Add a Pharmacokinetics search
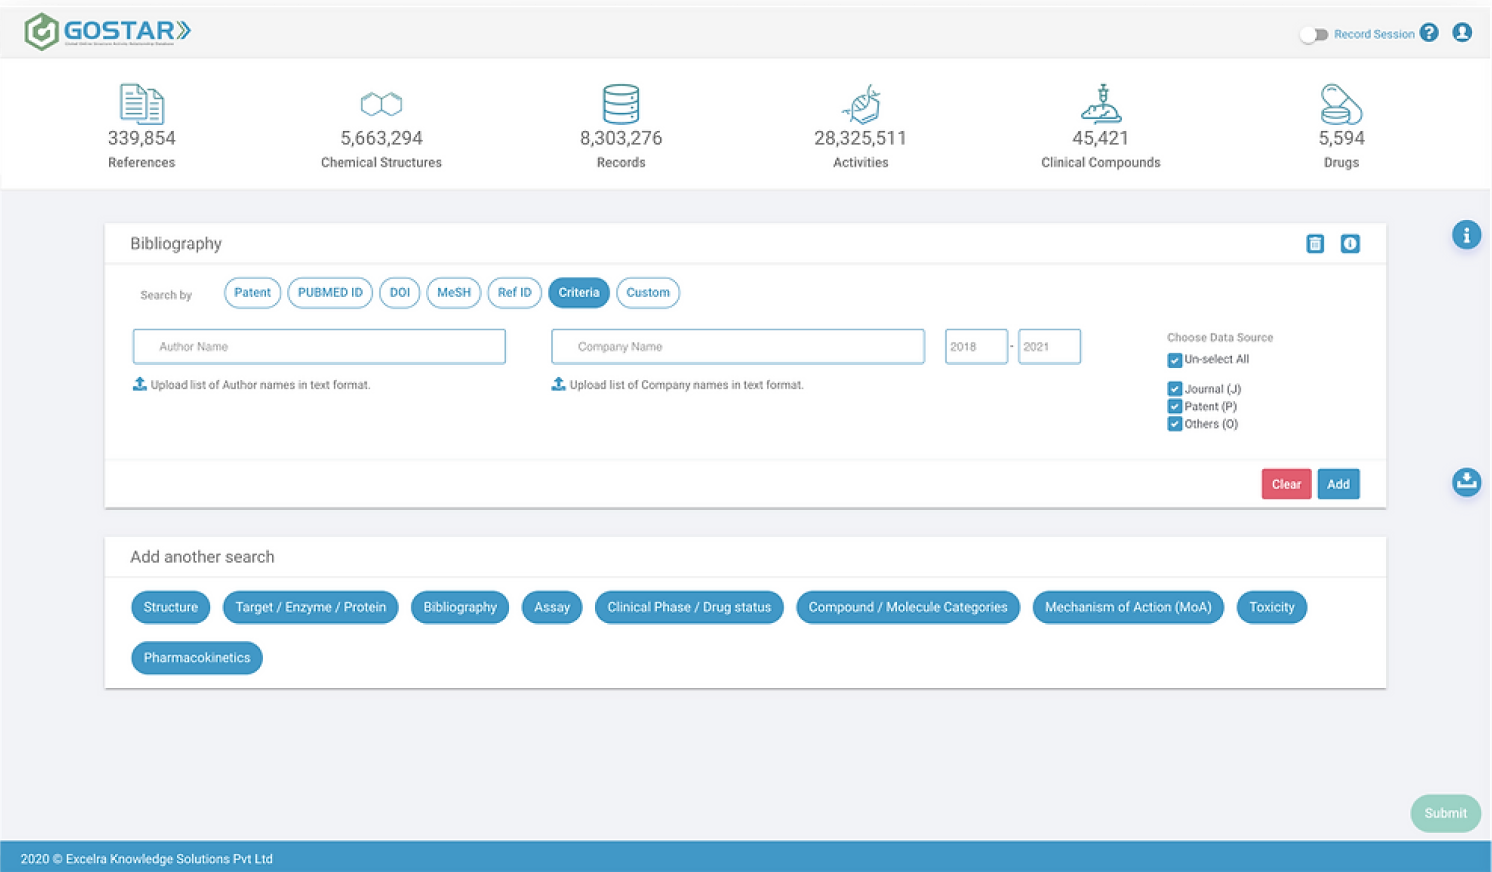 (x=197, y=658)
